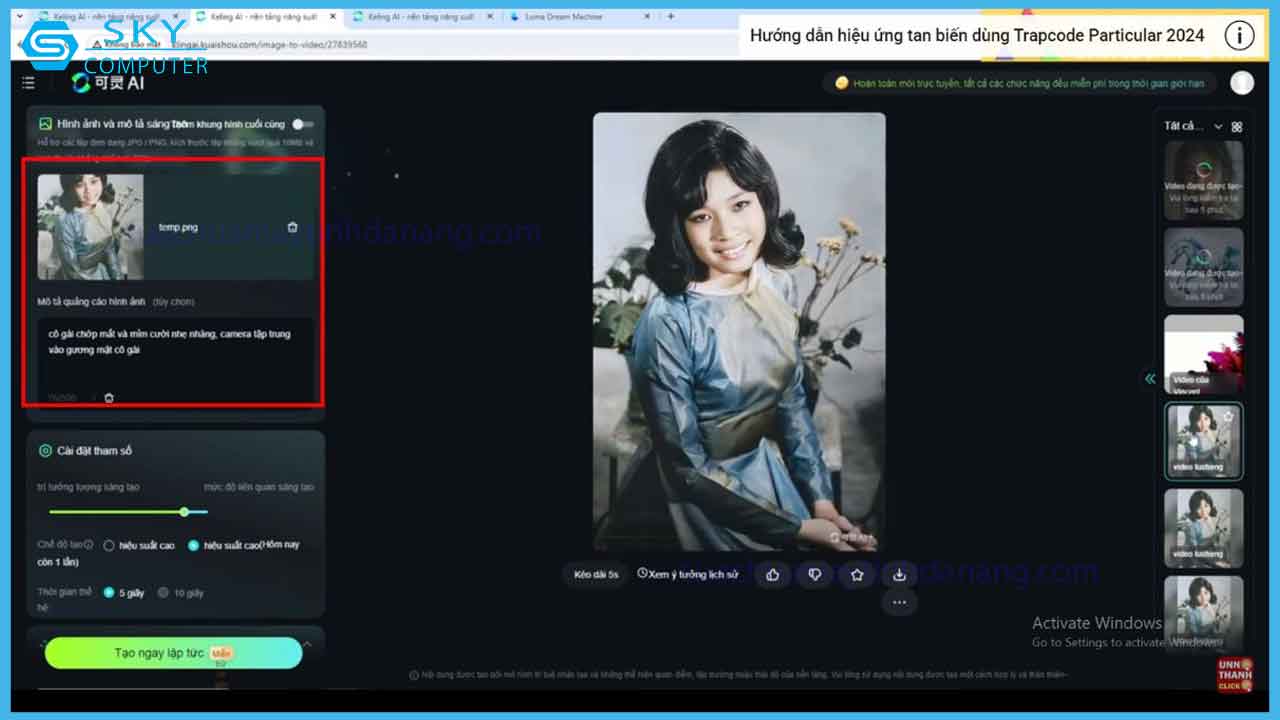Open a new browser tab with plus
Image resolution: width=1280 pixels, height=720 pixels.
click(670, 16)
